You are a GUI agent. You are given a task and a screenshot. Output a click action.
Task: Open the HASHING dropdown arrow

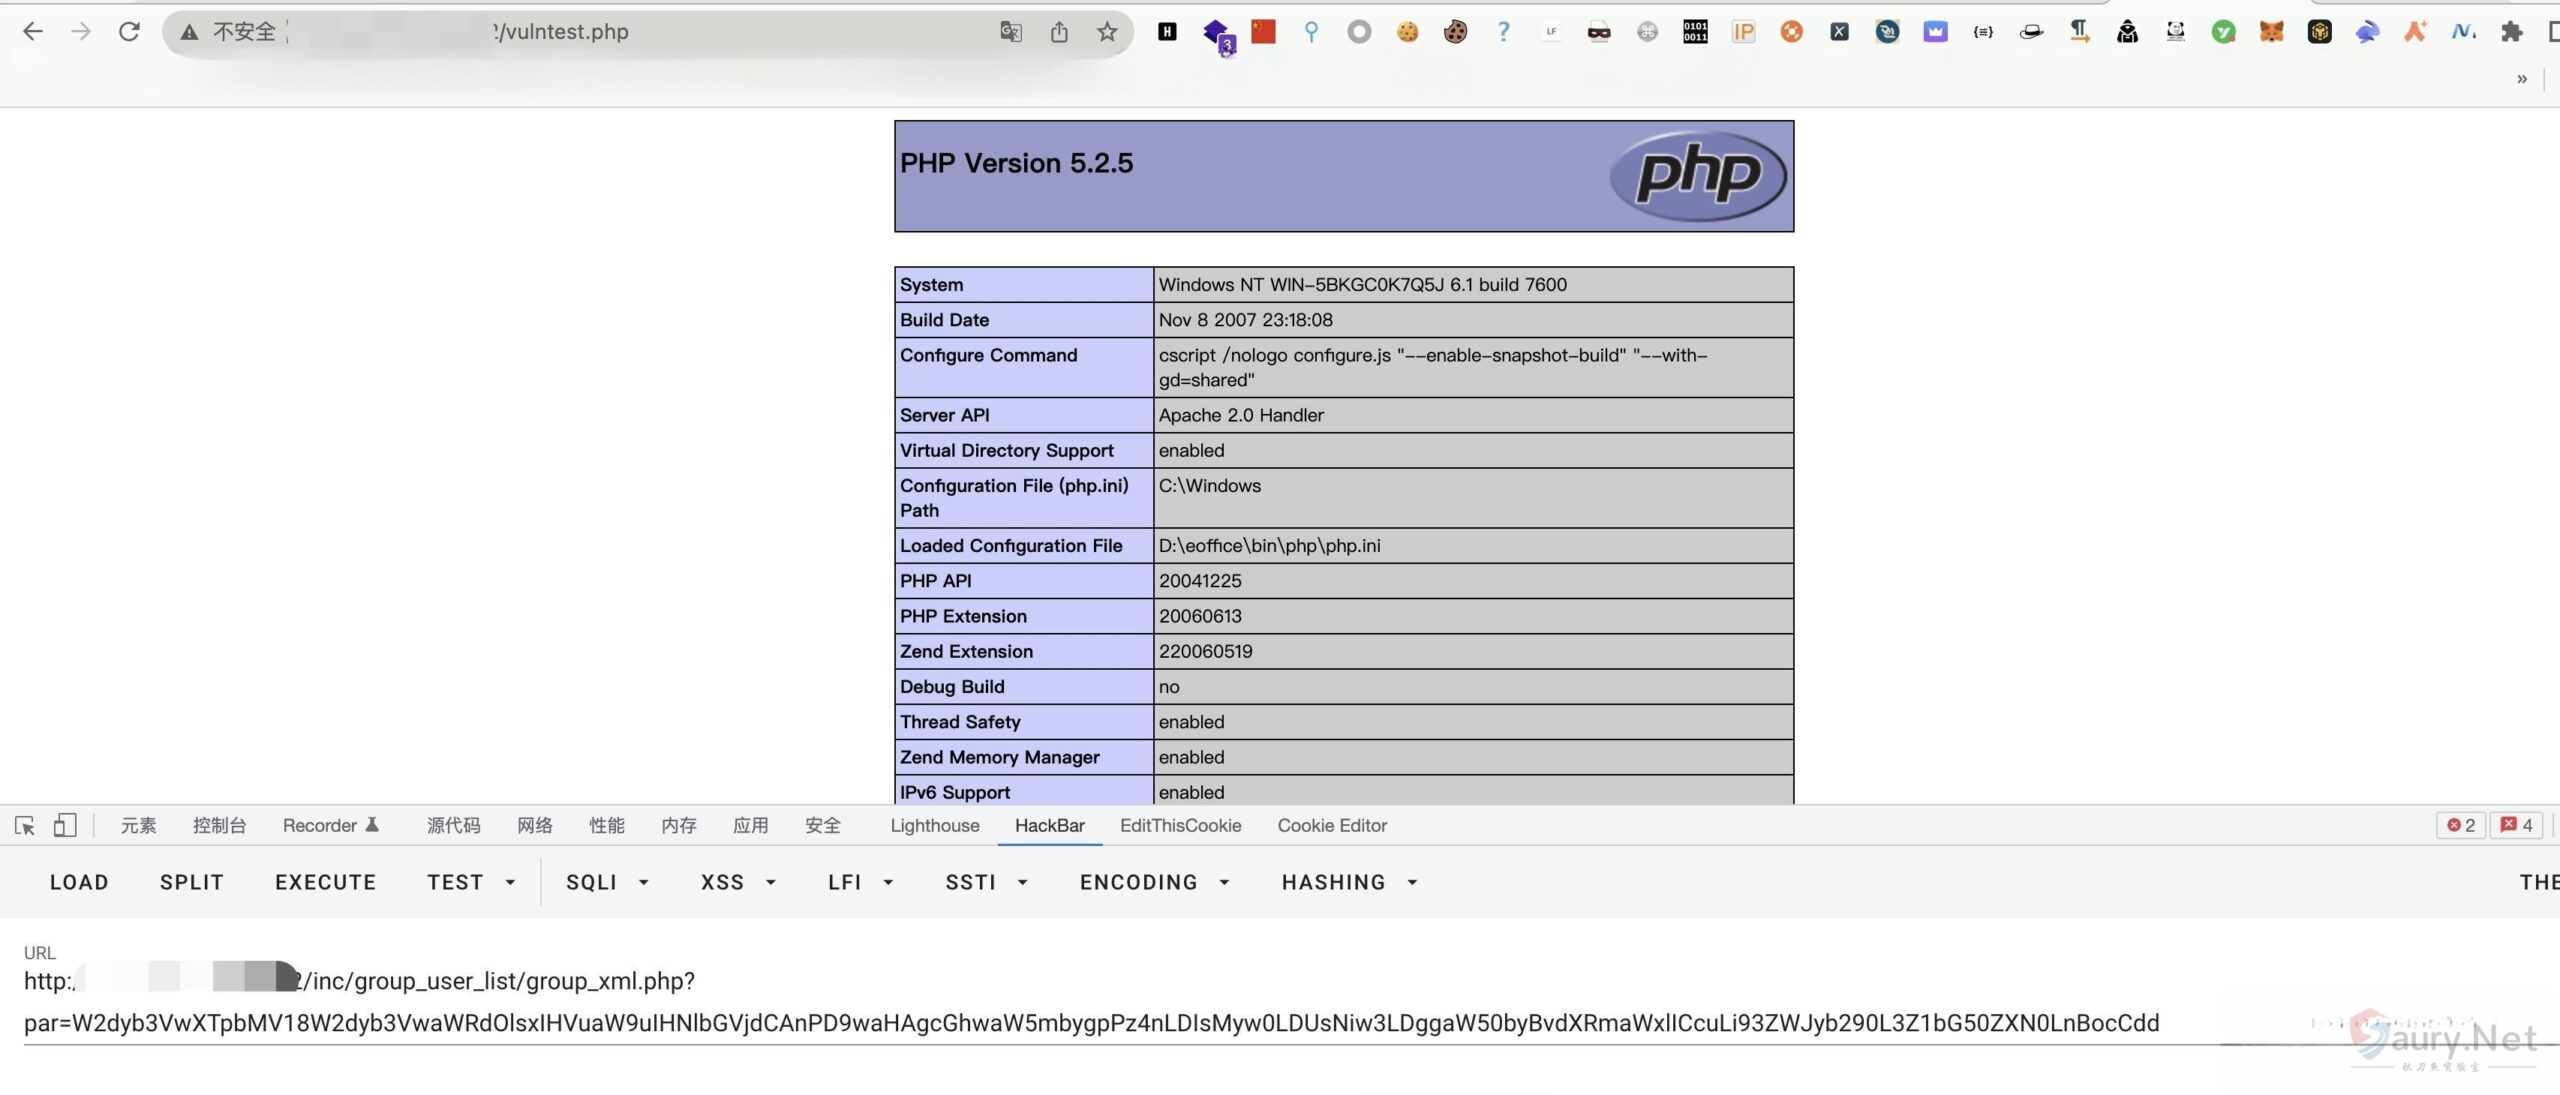(x=1412, y=882)
